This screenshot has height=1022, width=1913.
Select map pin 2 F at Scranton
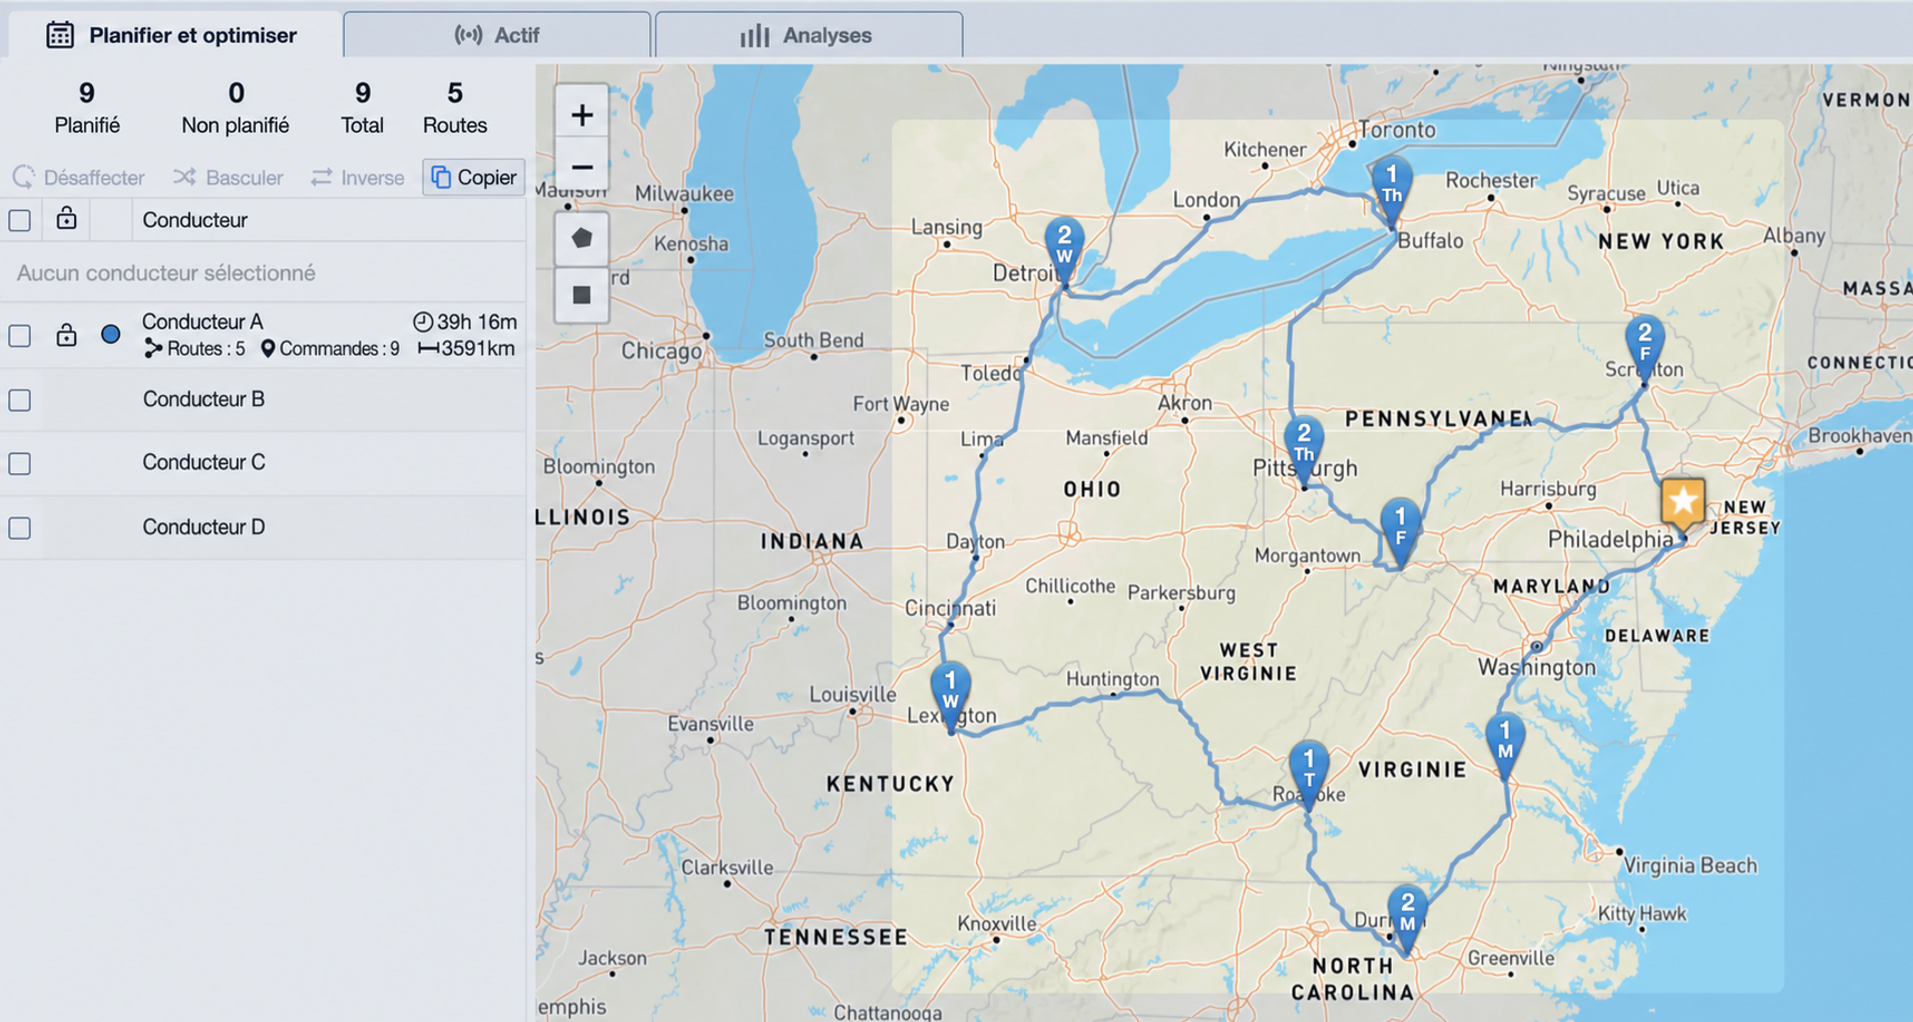[x=1644, y=345]
